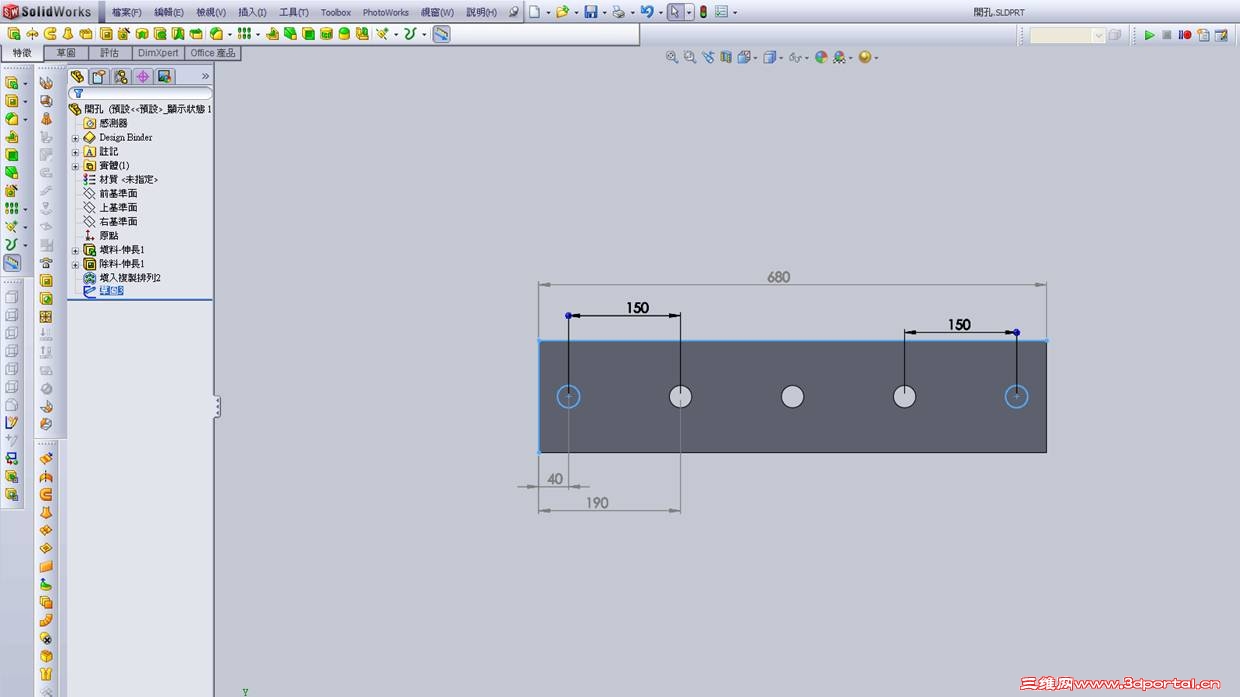The height and width of the screenshot is (697, 1240).
Task: Click the Zoom to Area icon
Action: (690, 57)
